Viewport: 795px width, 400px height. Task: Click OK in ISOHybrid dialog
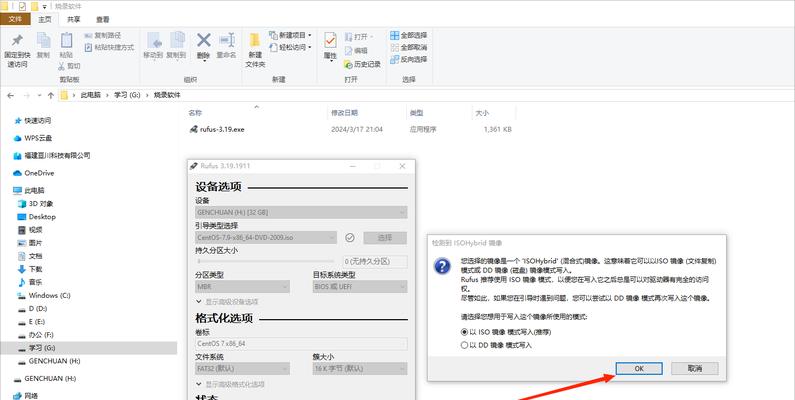(x=639, y=369)
